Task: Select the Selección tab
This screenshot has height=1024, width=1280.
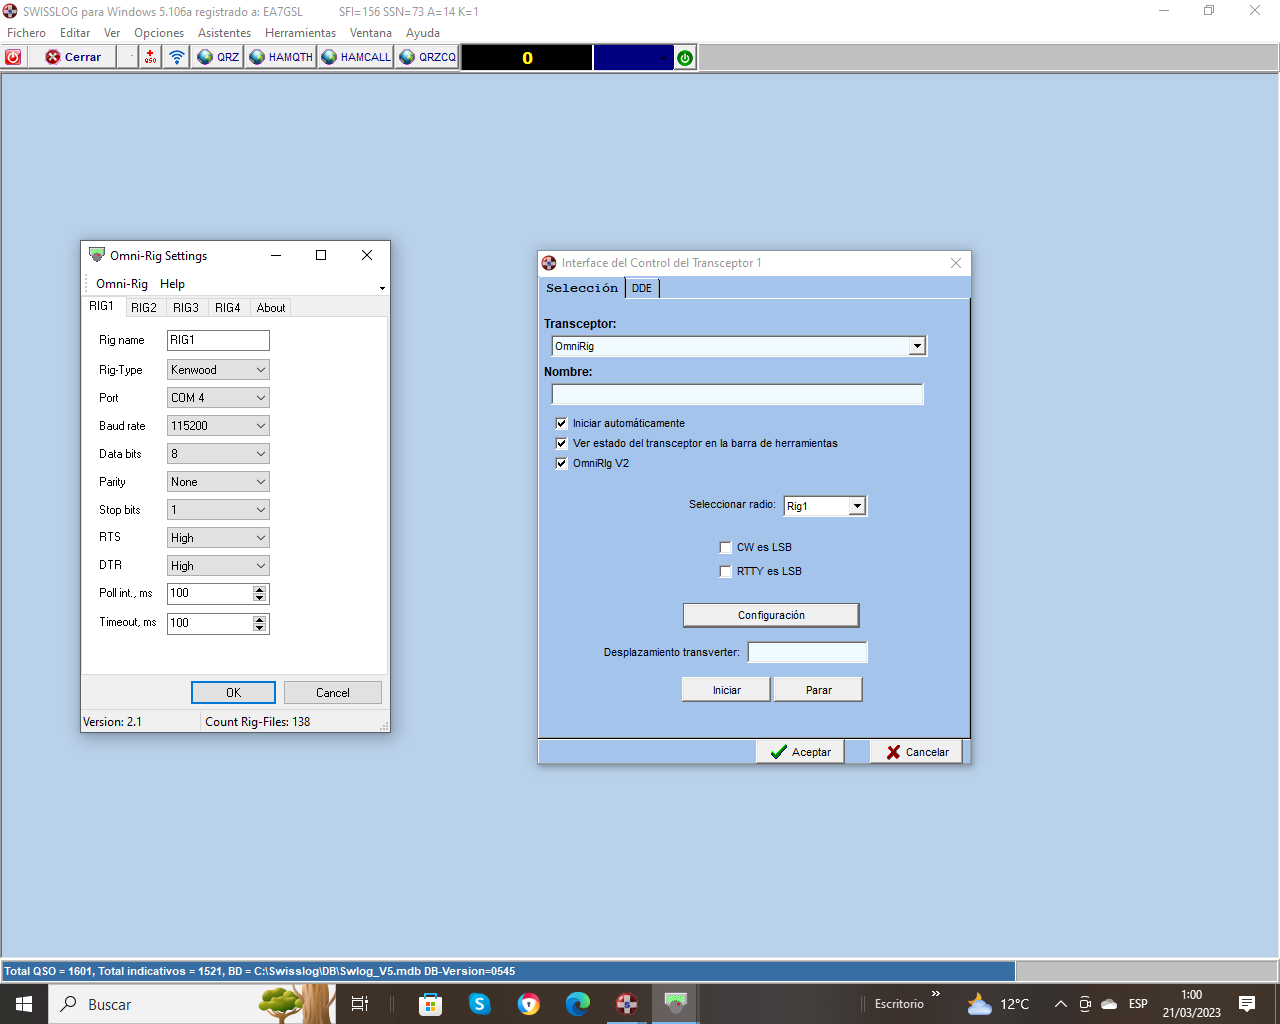Action: (582, 288)
